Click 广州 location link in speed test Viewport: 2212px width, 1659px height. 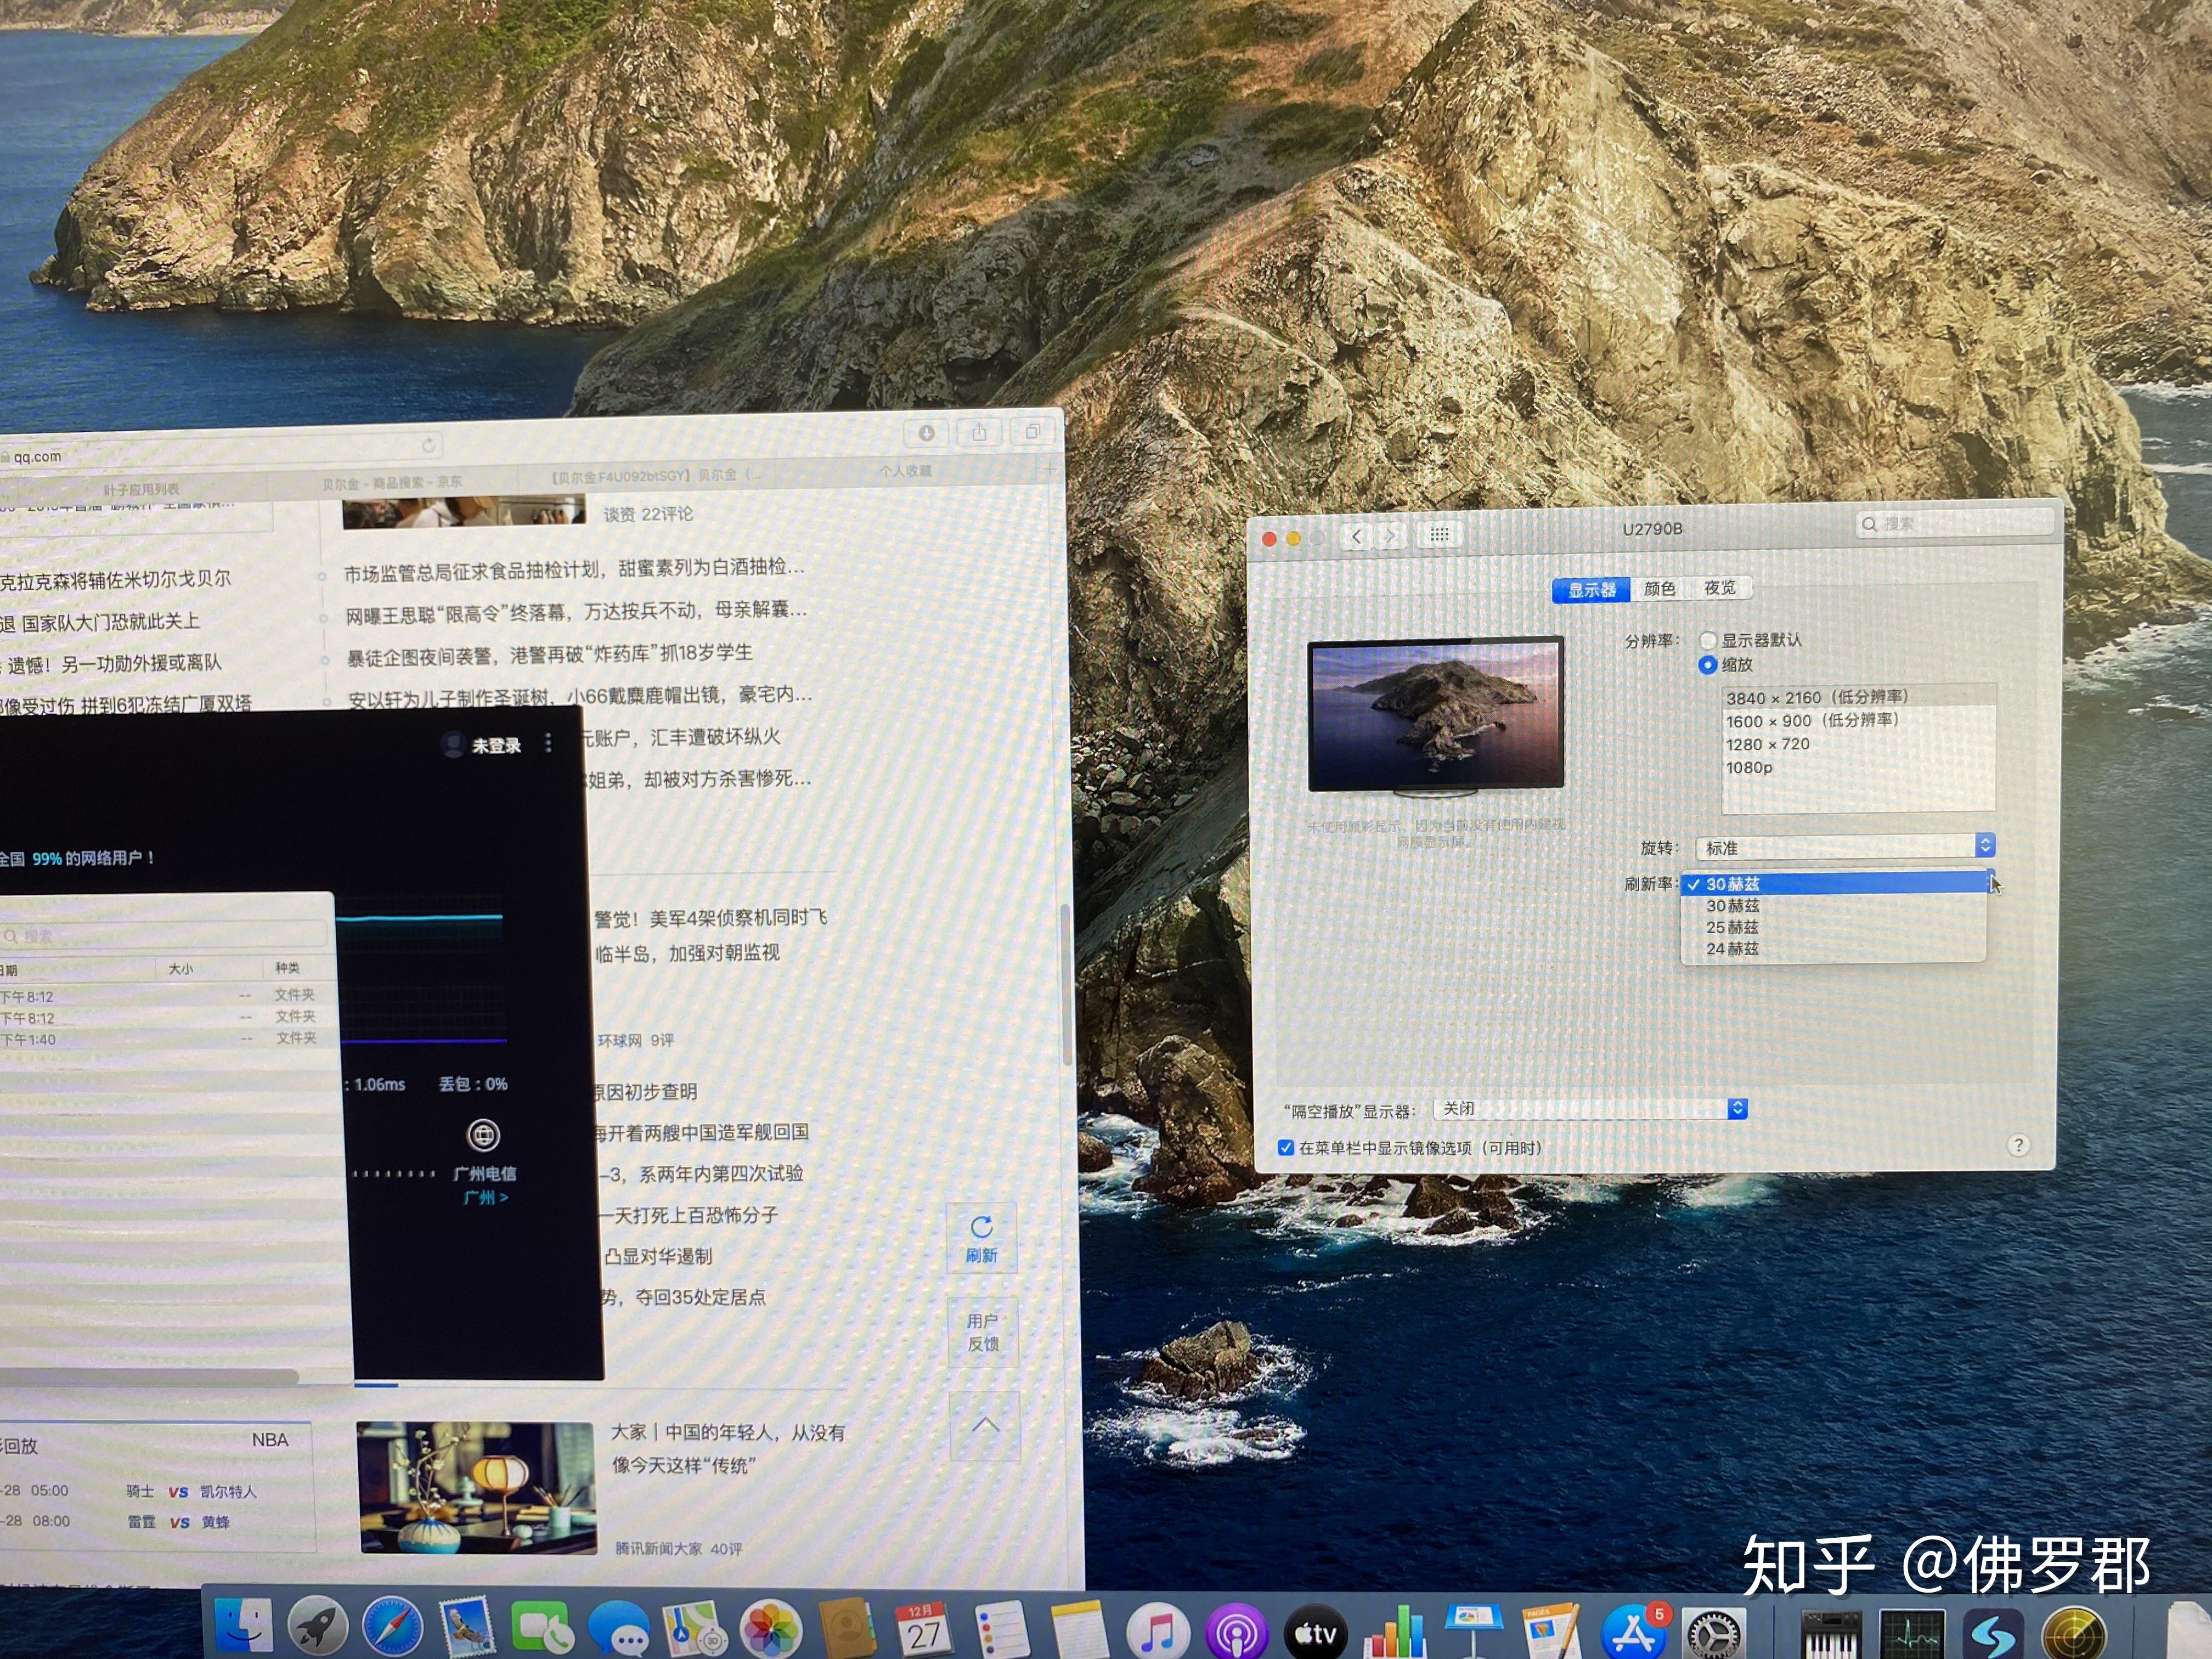point(486,1197)
